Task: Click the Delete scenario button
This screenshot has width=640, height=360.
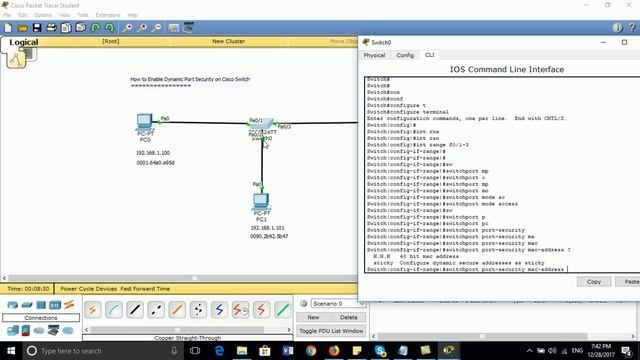Action: [349, 317]
